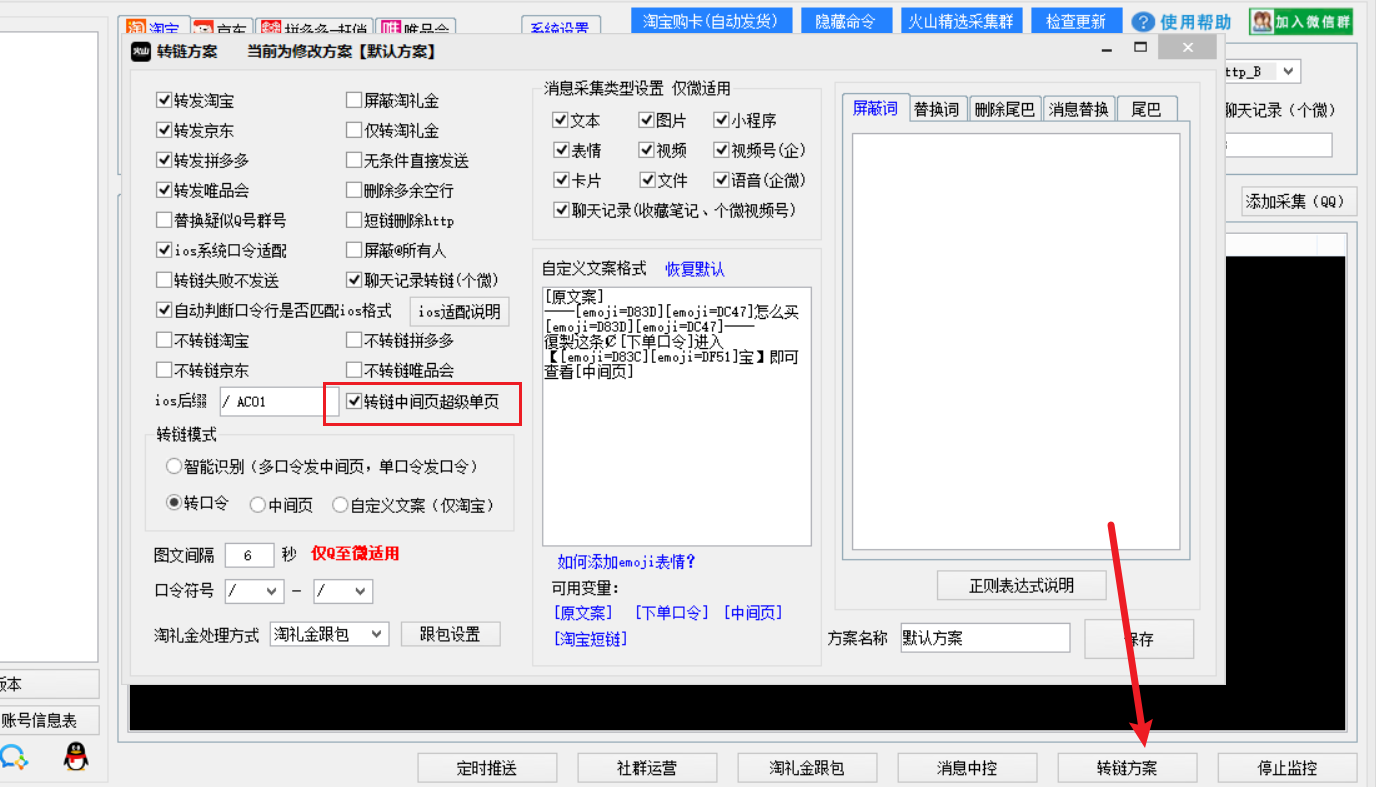Open second 口令符号 dropdown
Screen dimensions: 1378x787
343,591
